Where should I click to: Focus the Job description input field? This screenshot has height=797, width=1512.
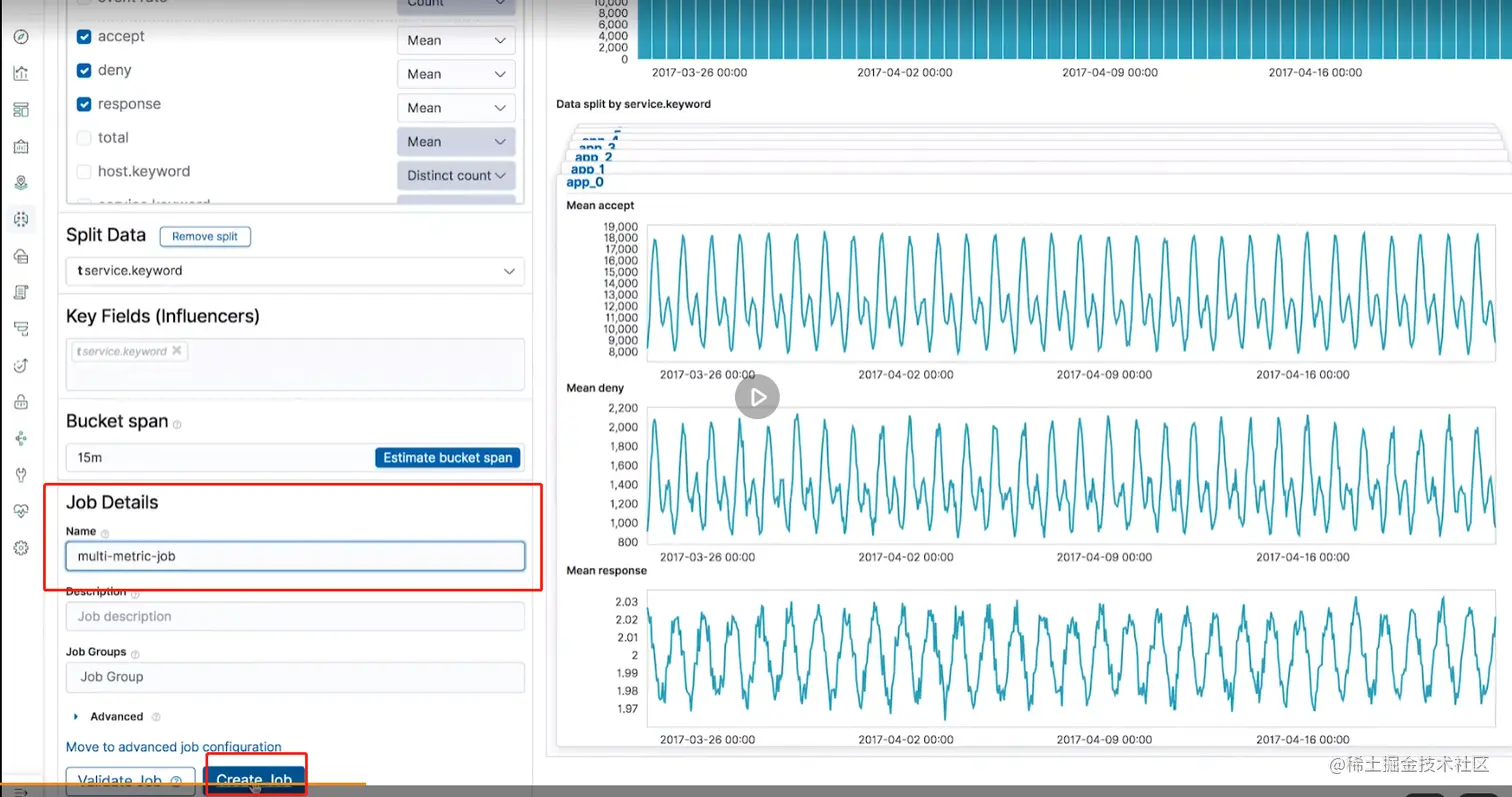click(295, 616)
